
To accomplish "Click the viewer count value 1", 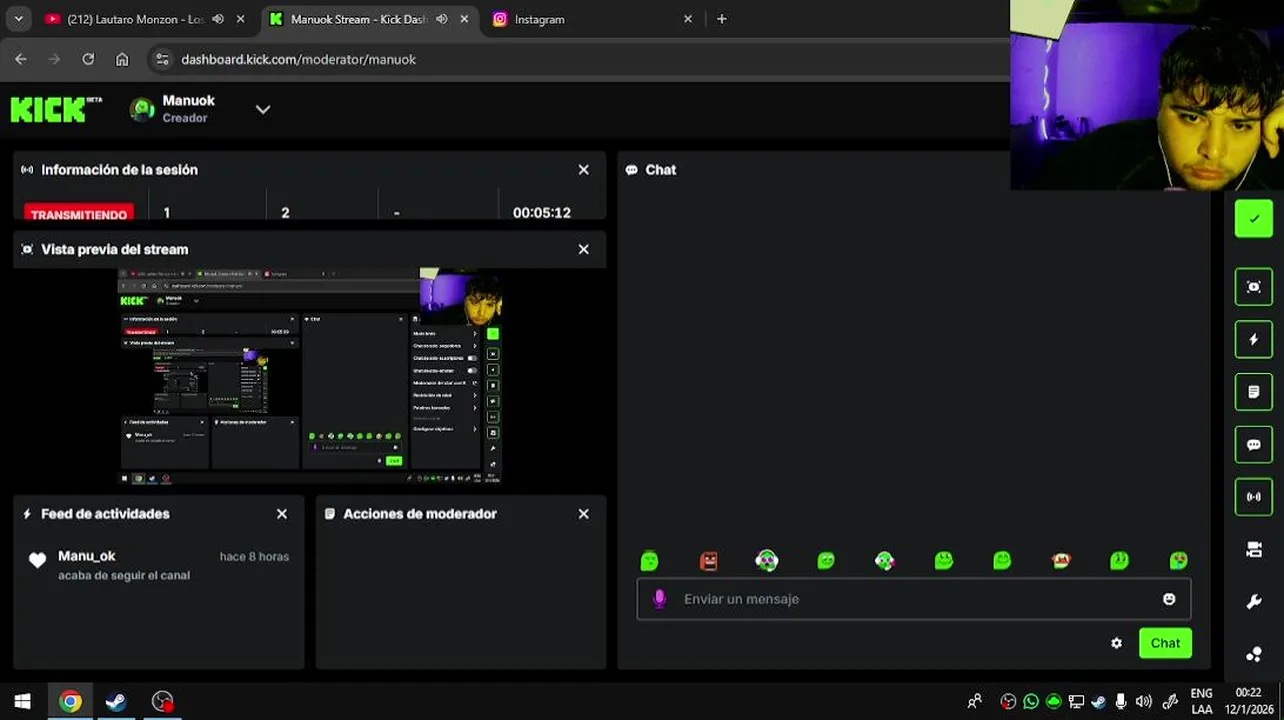I will [x=167, y=213].
